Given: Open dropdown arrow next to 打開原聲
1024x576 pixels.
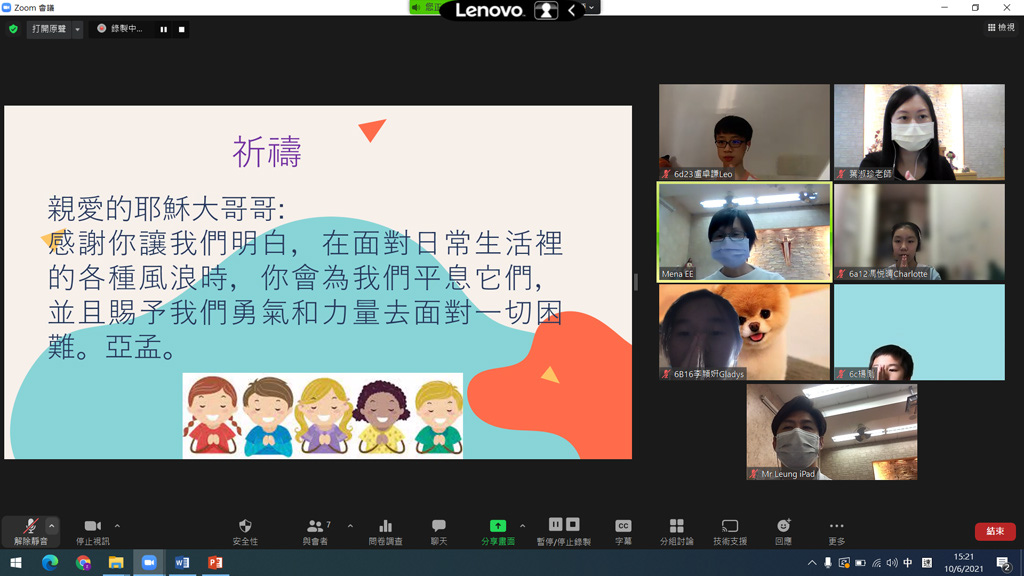Looking at the screenshot, I should (x=77, y=29).
